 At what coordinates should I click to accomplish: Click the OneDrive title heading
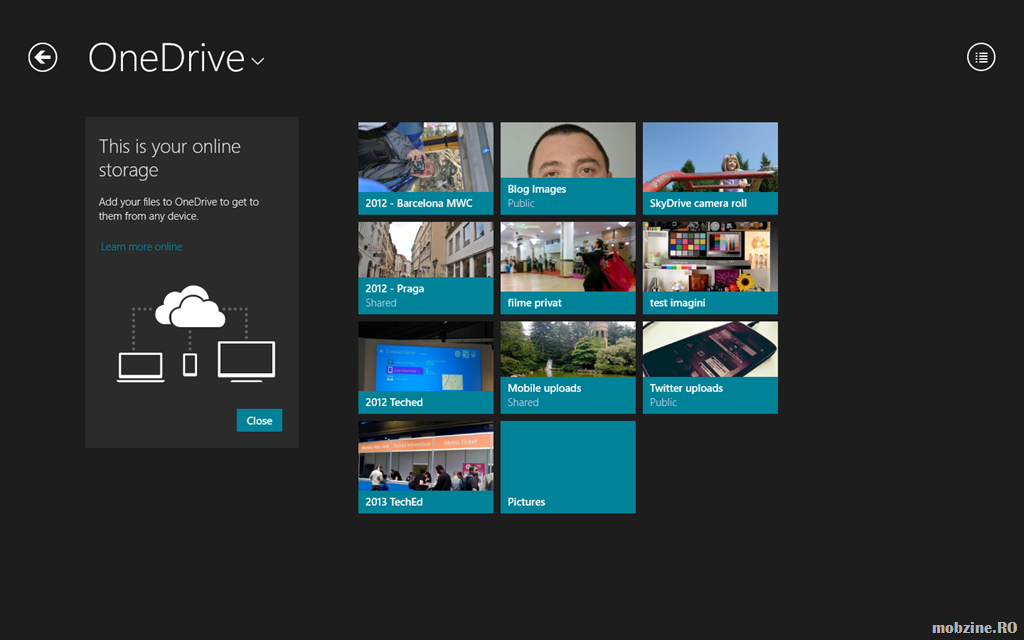[167, 57]
